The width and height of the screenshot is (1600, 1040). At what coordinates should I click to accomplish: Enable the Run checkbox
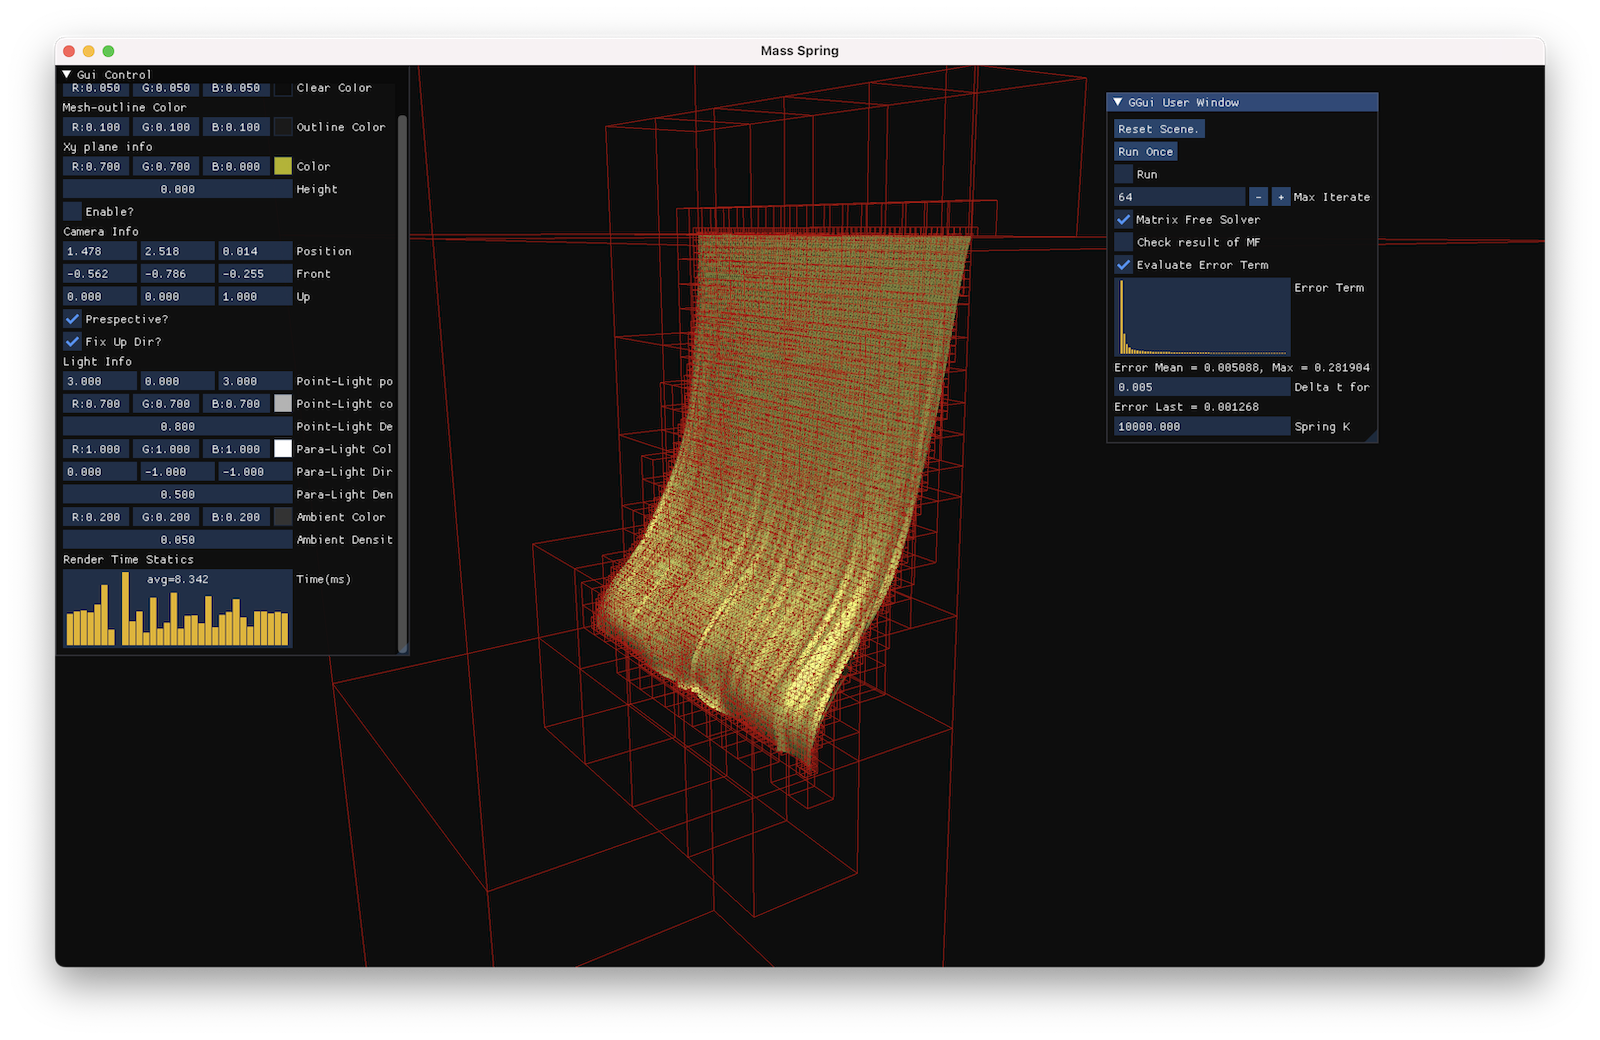coord(1124,174)
